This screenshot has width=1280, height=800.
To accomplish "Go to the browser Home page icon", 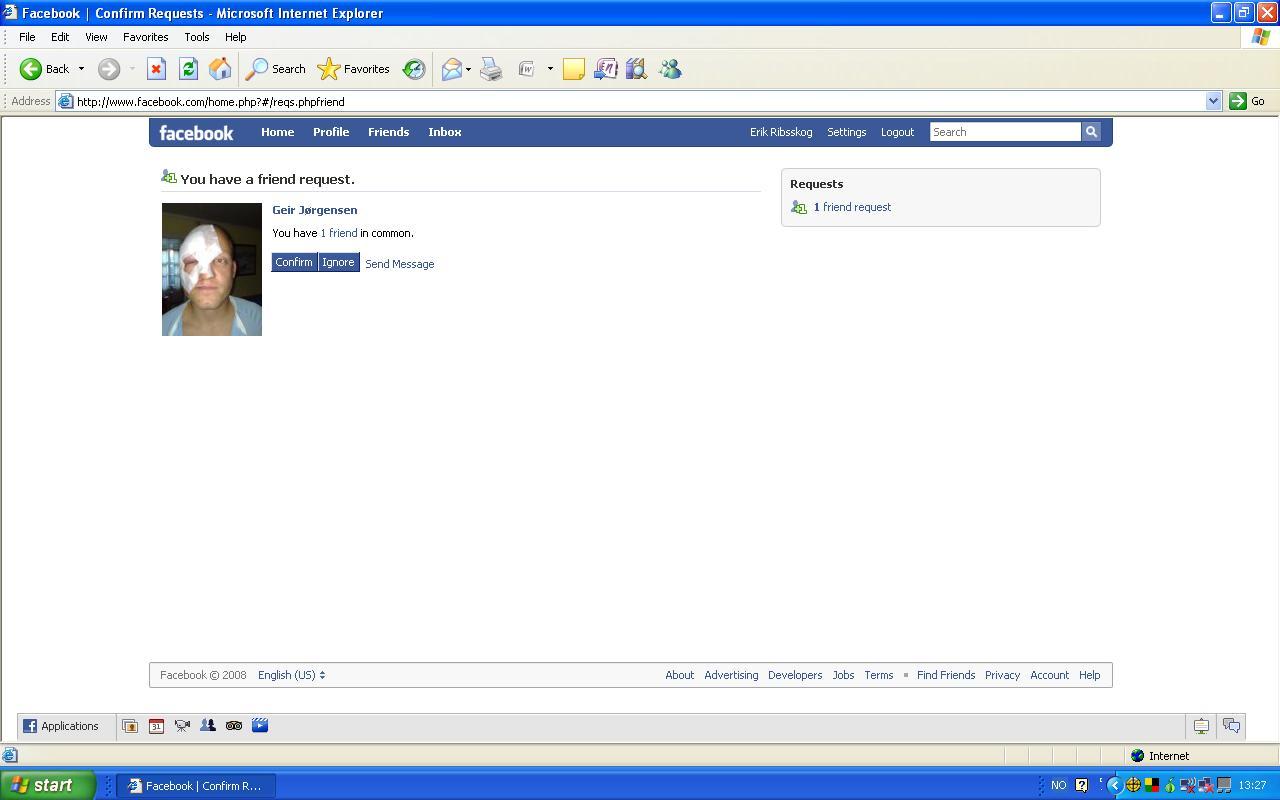I will point(220,69).
